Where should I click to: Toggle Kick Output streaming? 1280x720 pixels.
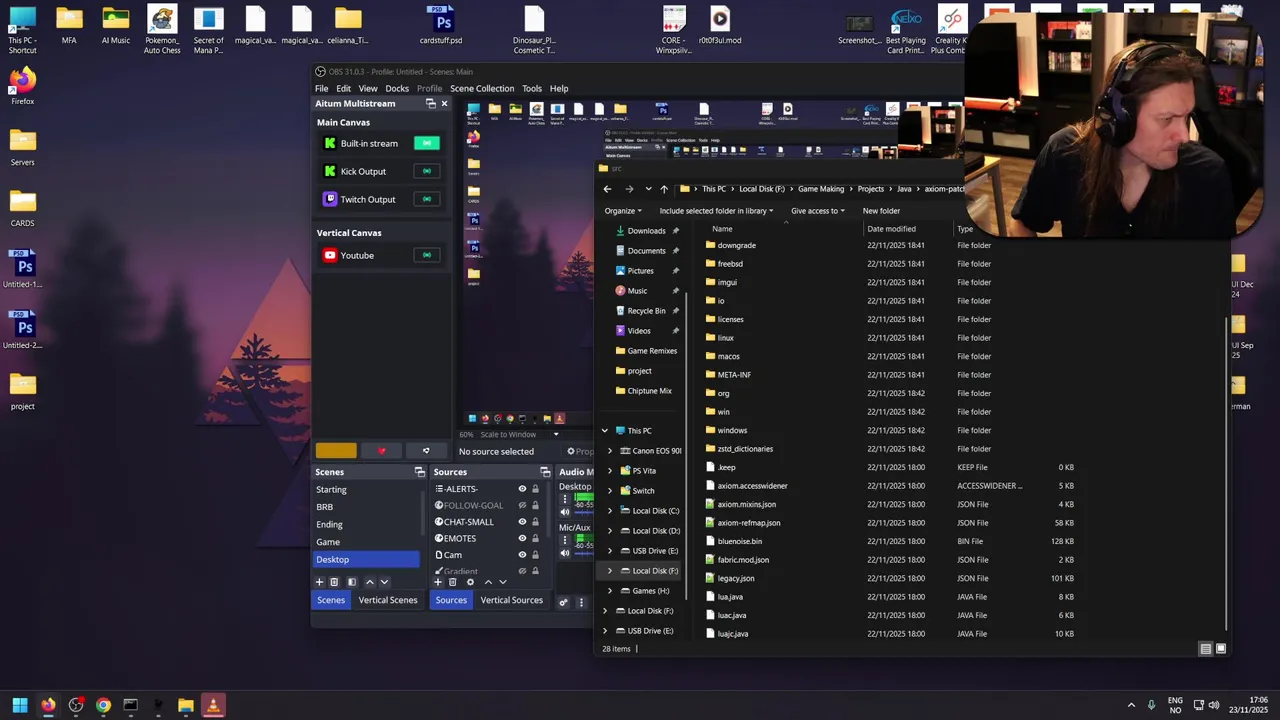click(427, 171)
